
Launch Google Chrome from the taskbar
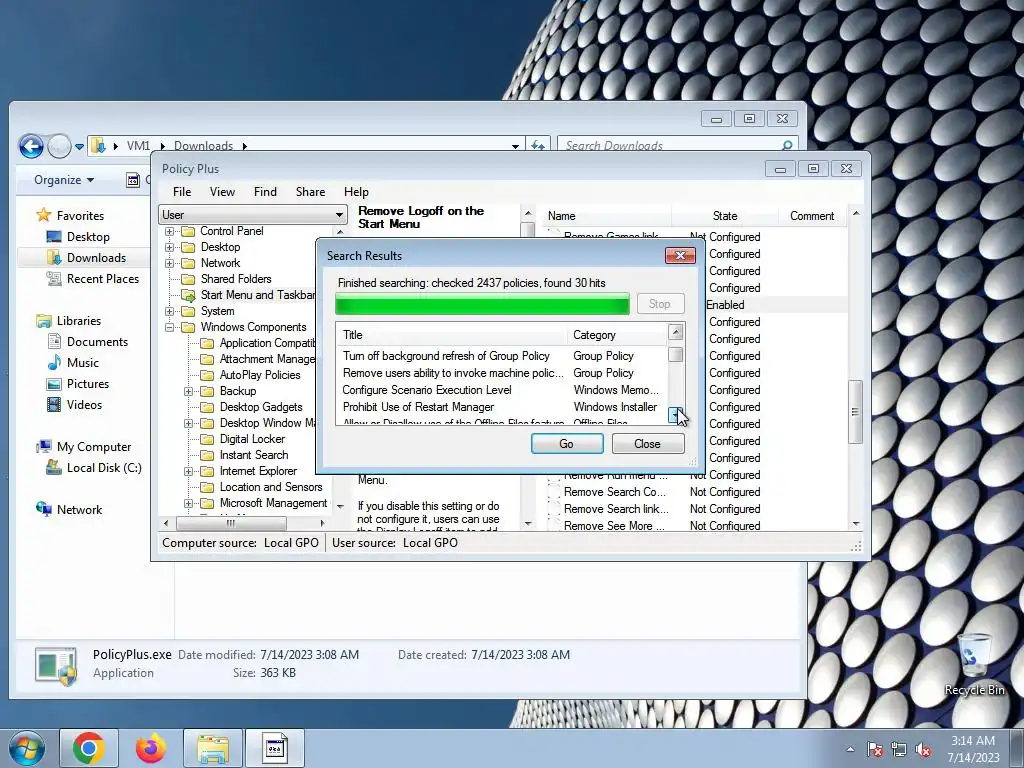point(89,748)
